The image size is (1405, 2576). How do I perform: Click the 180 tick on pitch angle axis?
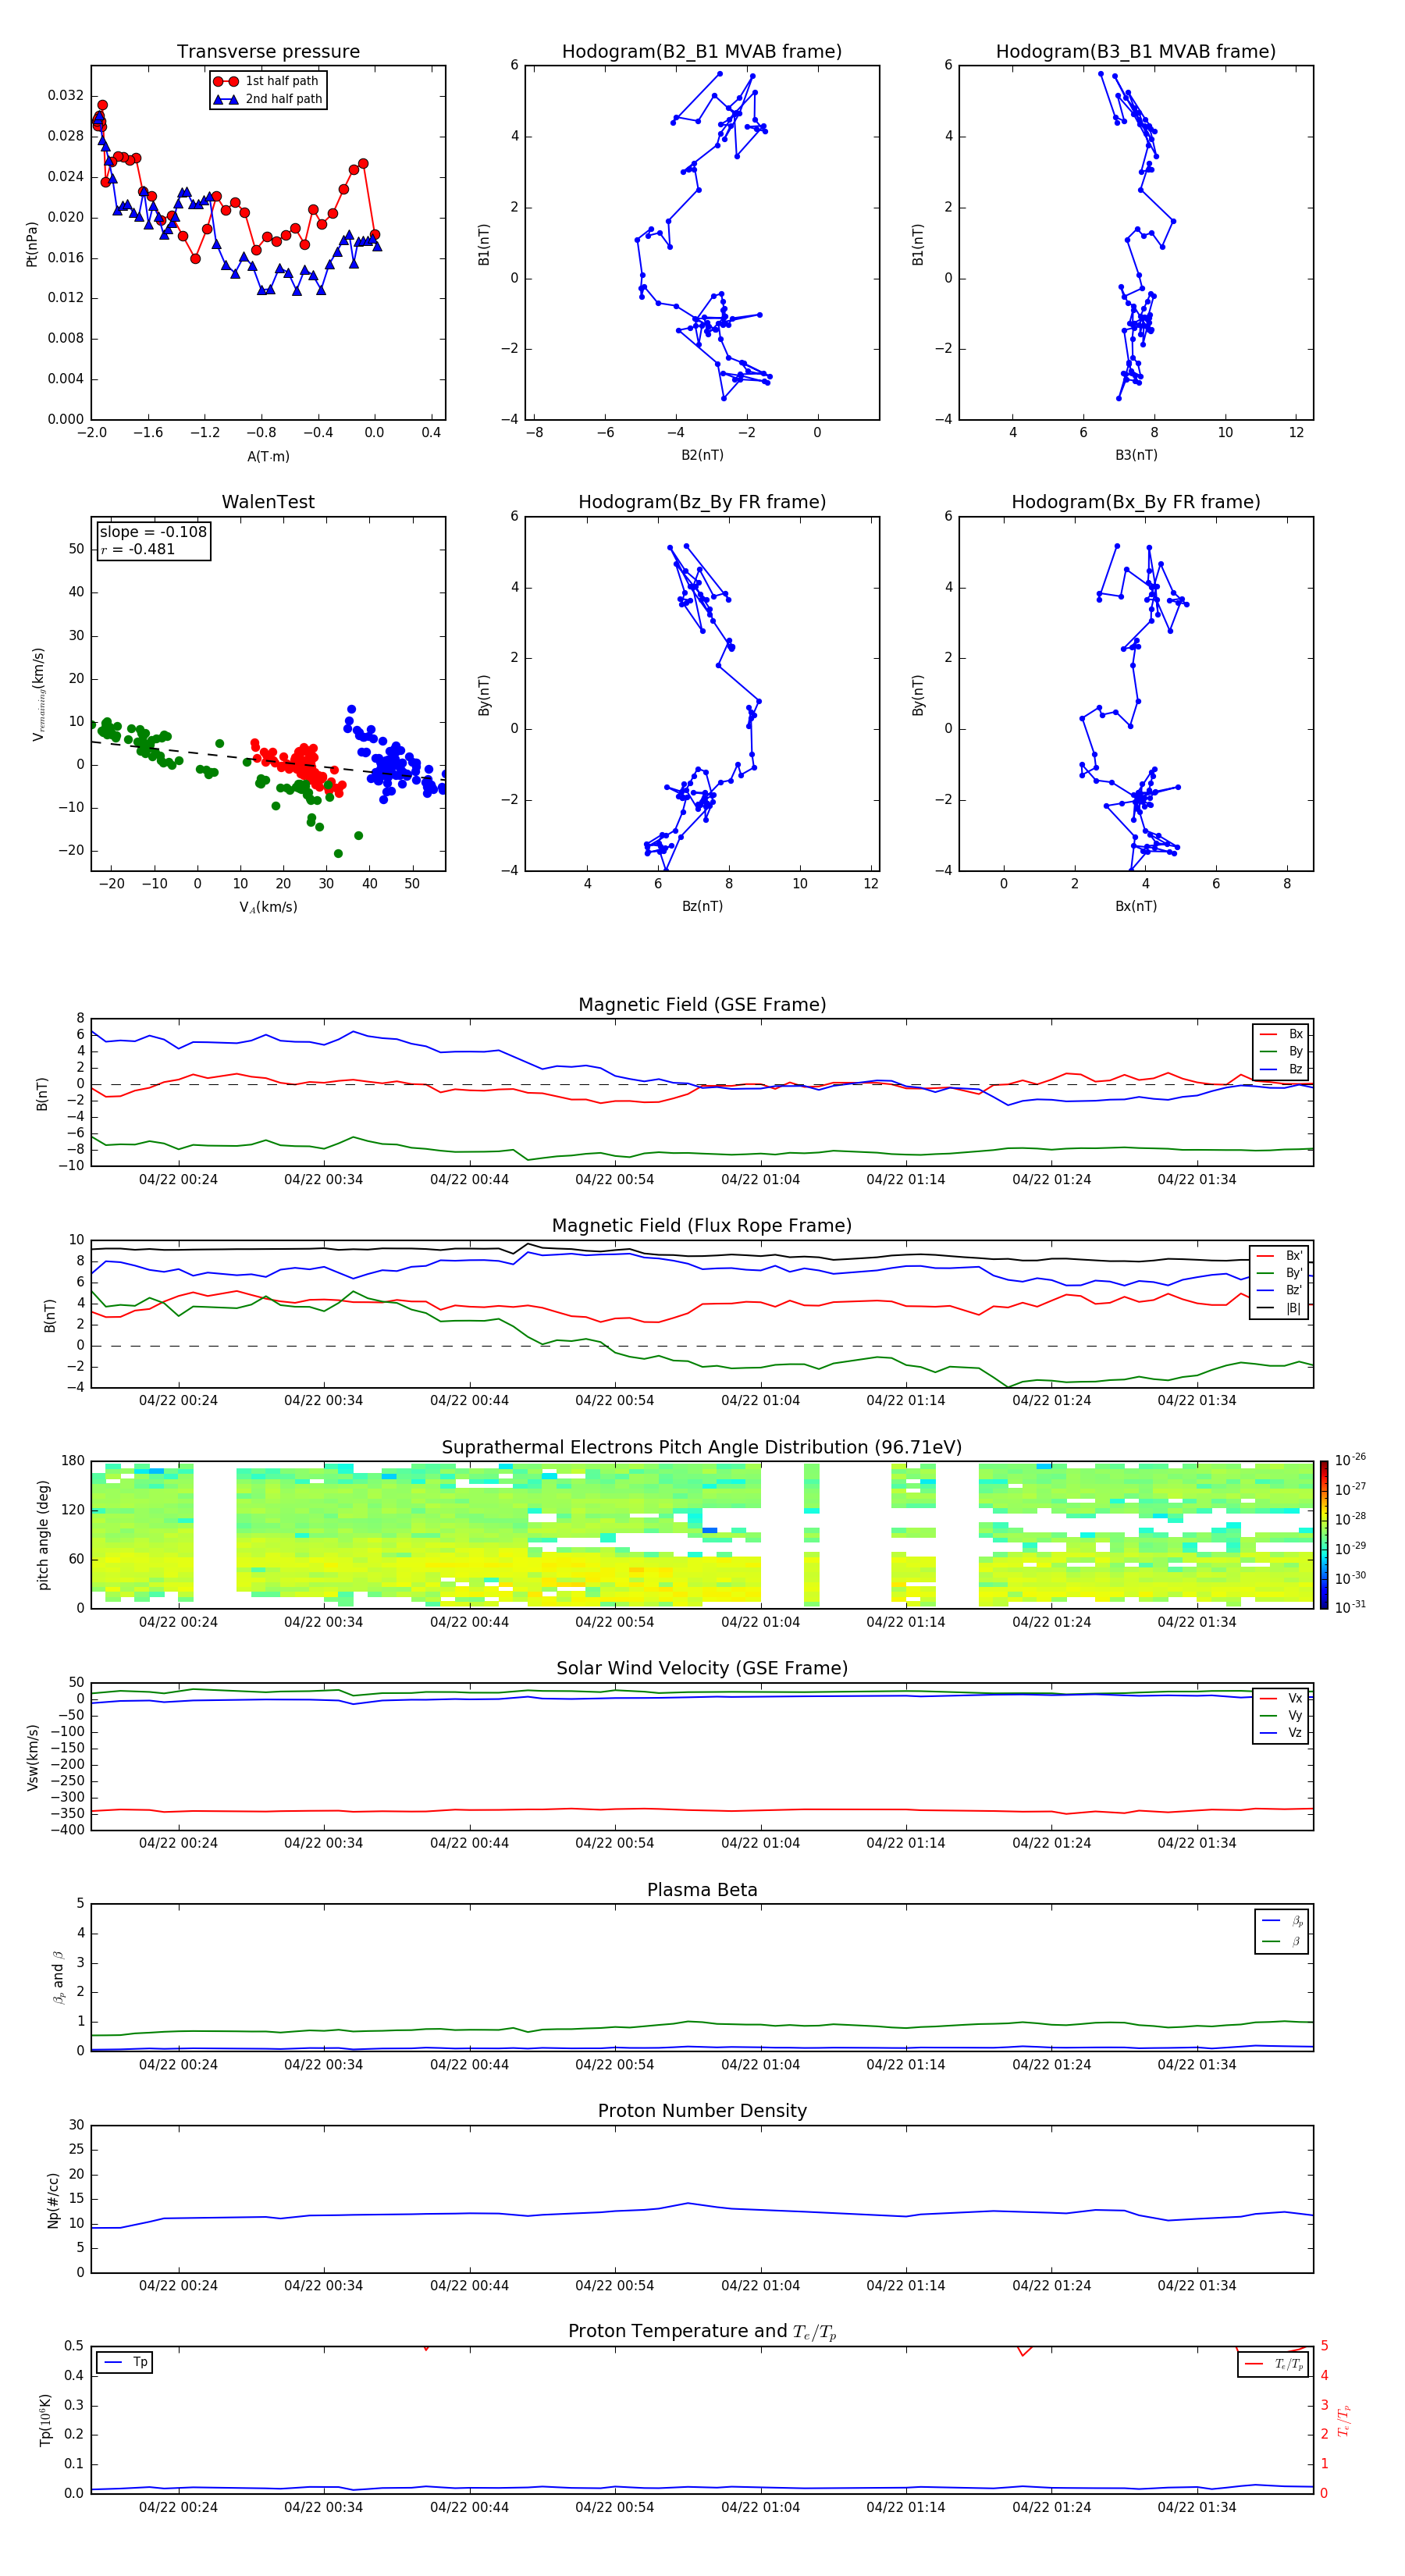coord(73,1461)
